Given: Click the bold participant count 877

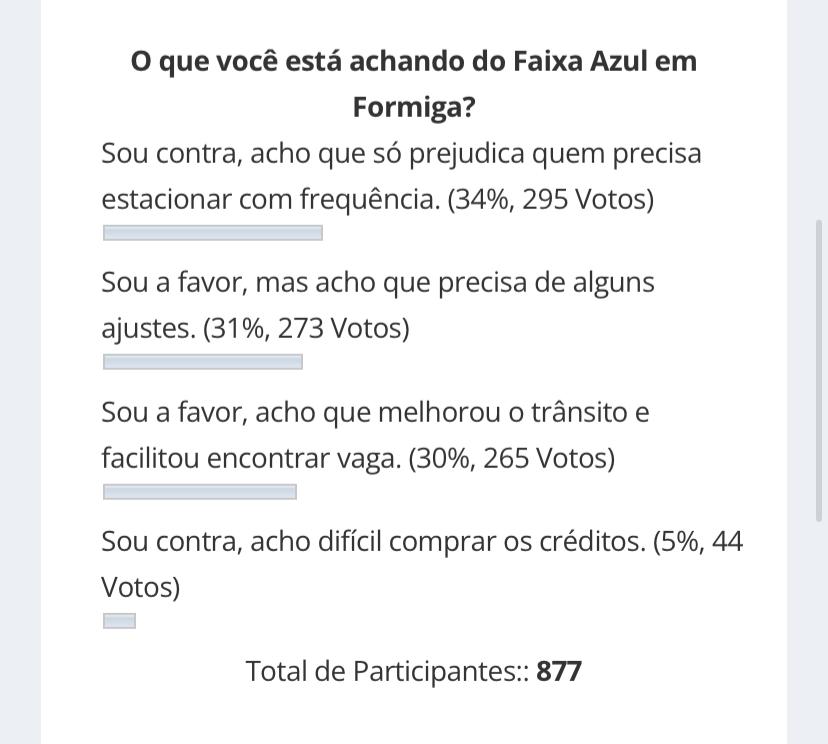Looking at the screenshot, I should pyautogui.click(x=559, y=671).
